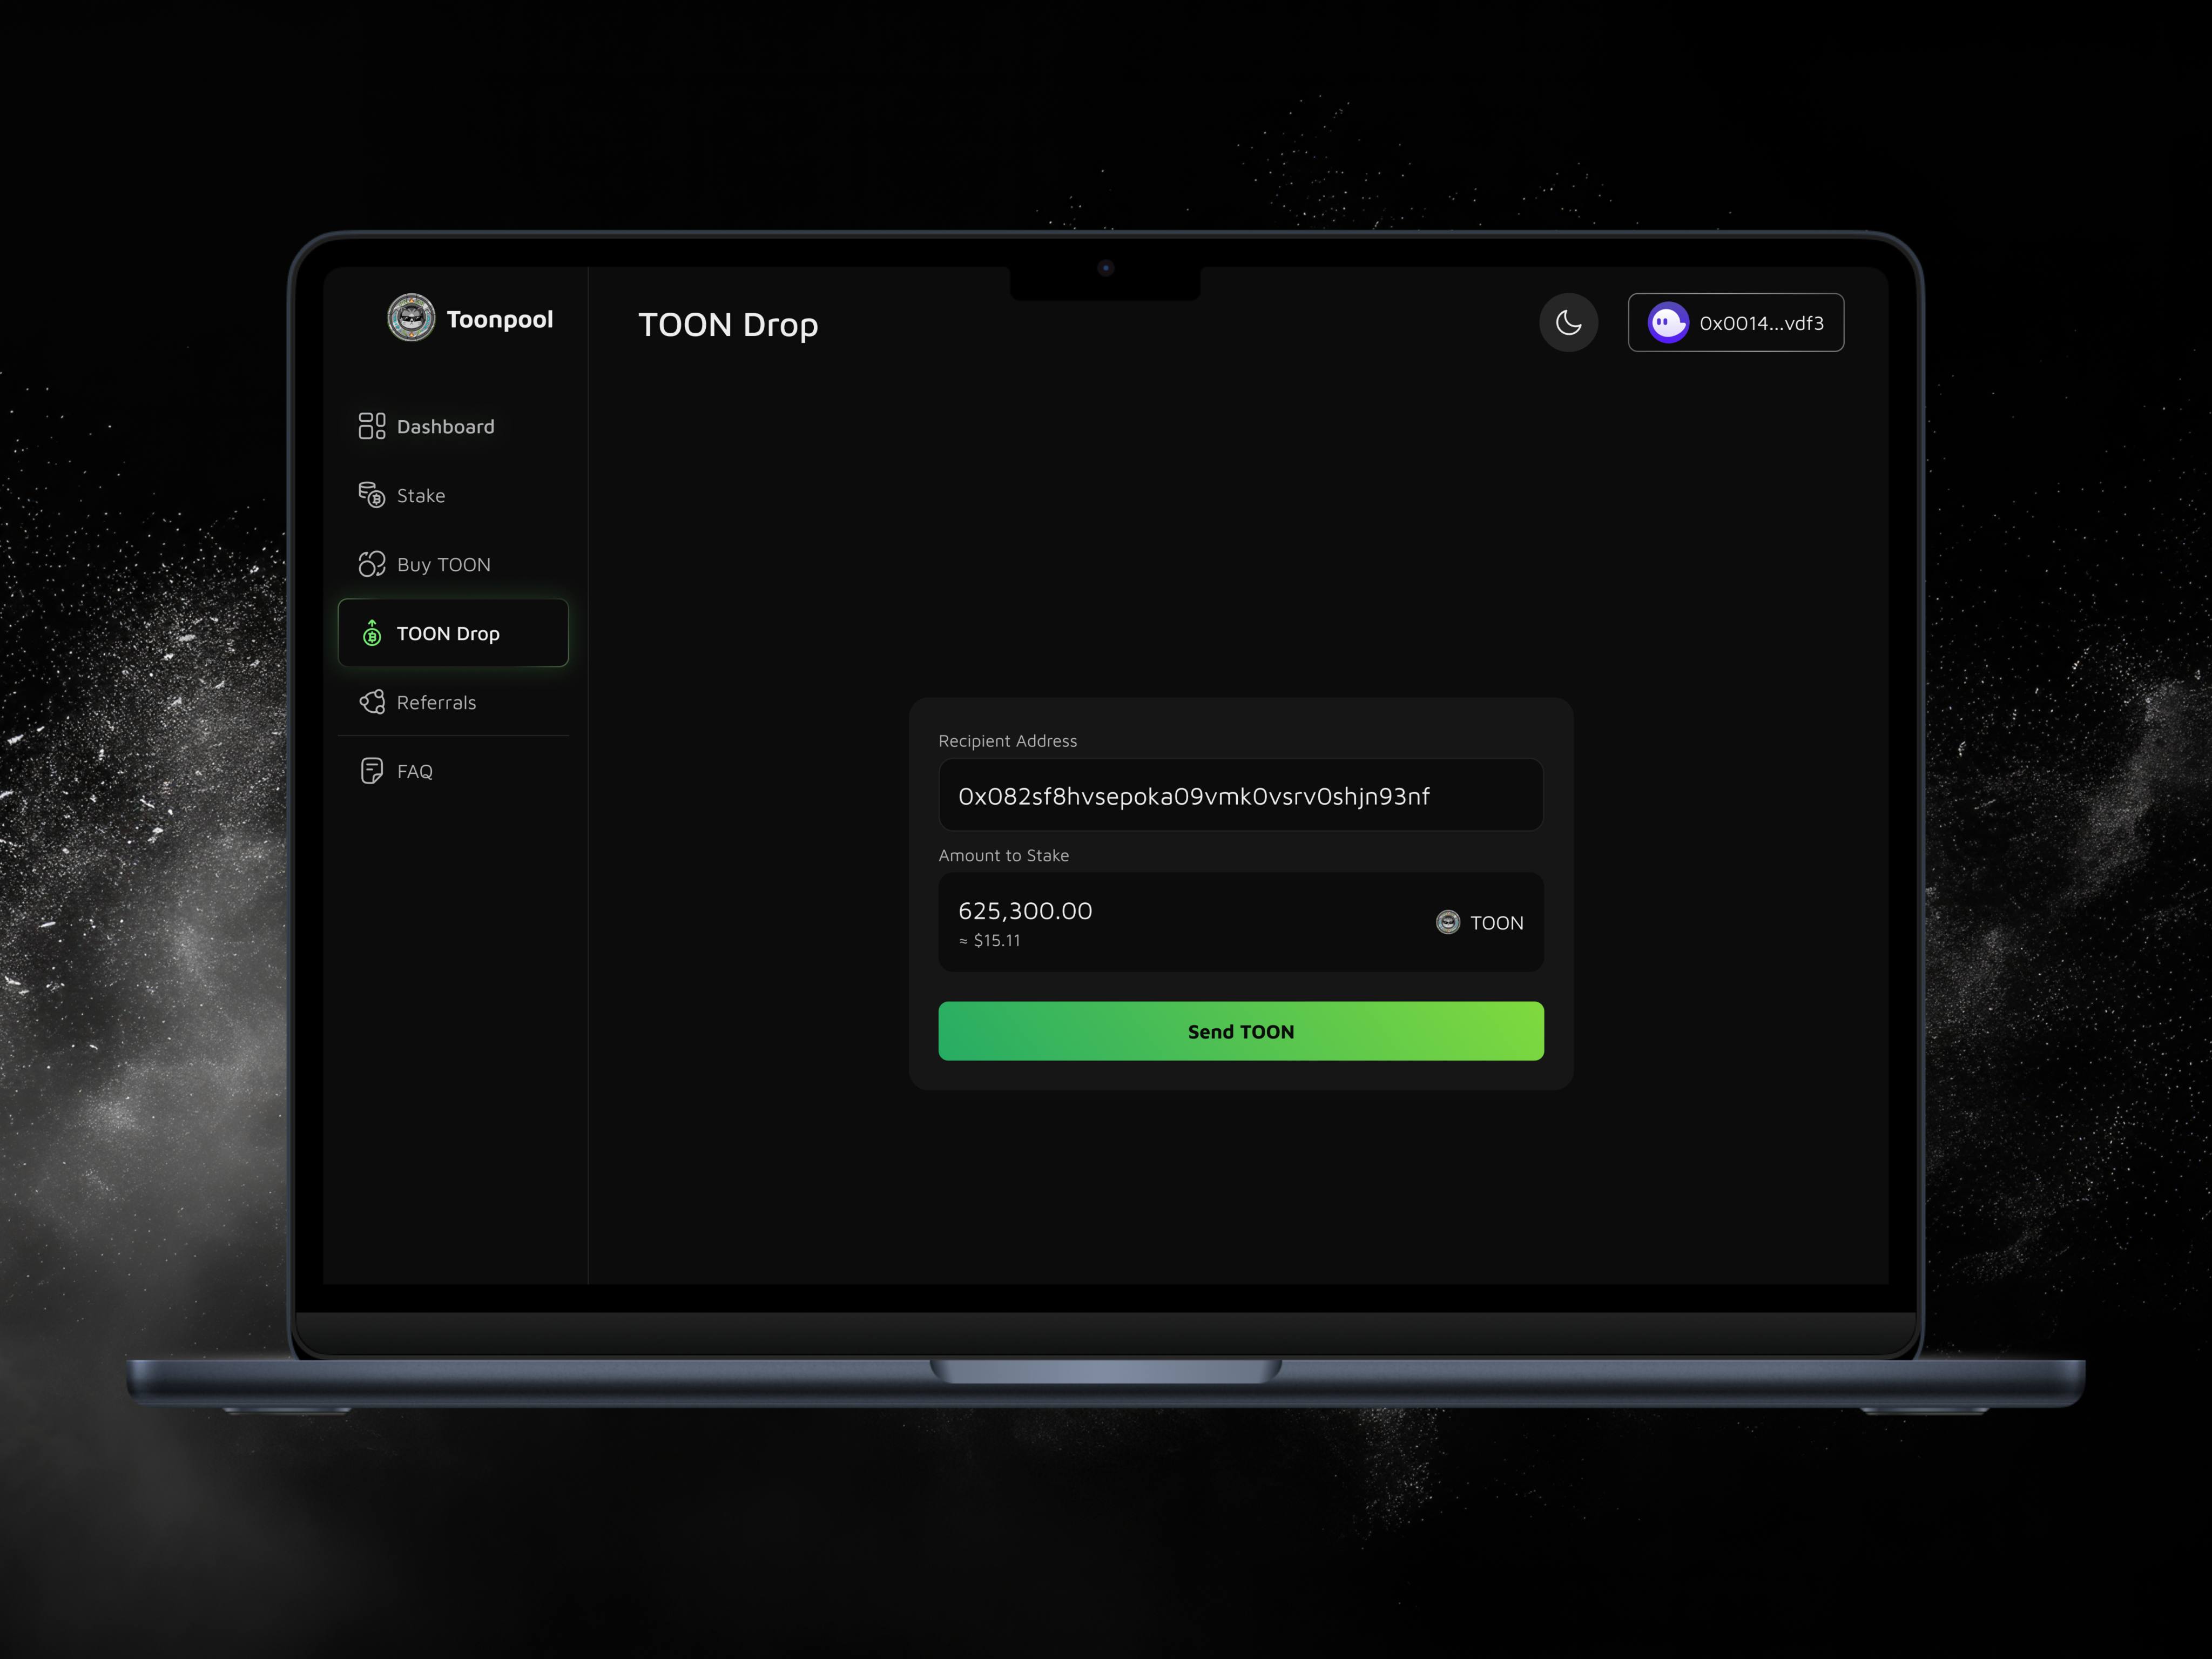Select the Stake icon in sidebar
The image size is (2212, 1659).
click(x=371, y=494)
